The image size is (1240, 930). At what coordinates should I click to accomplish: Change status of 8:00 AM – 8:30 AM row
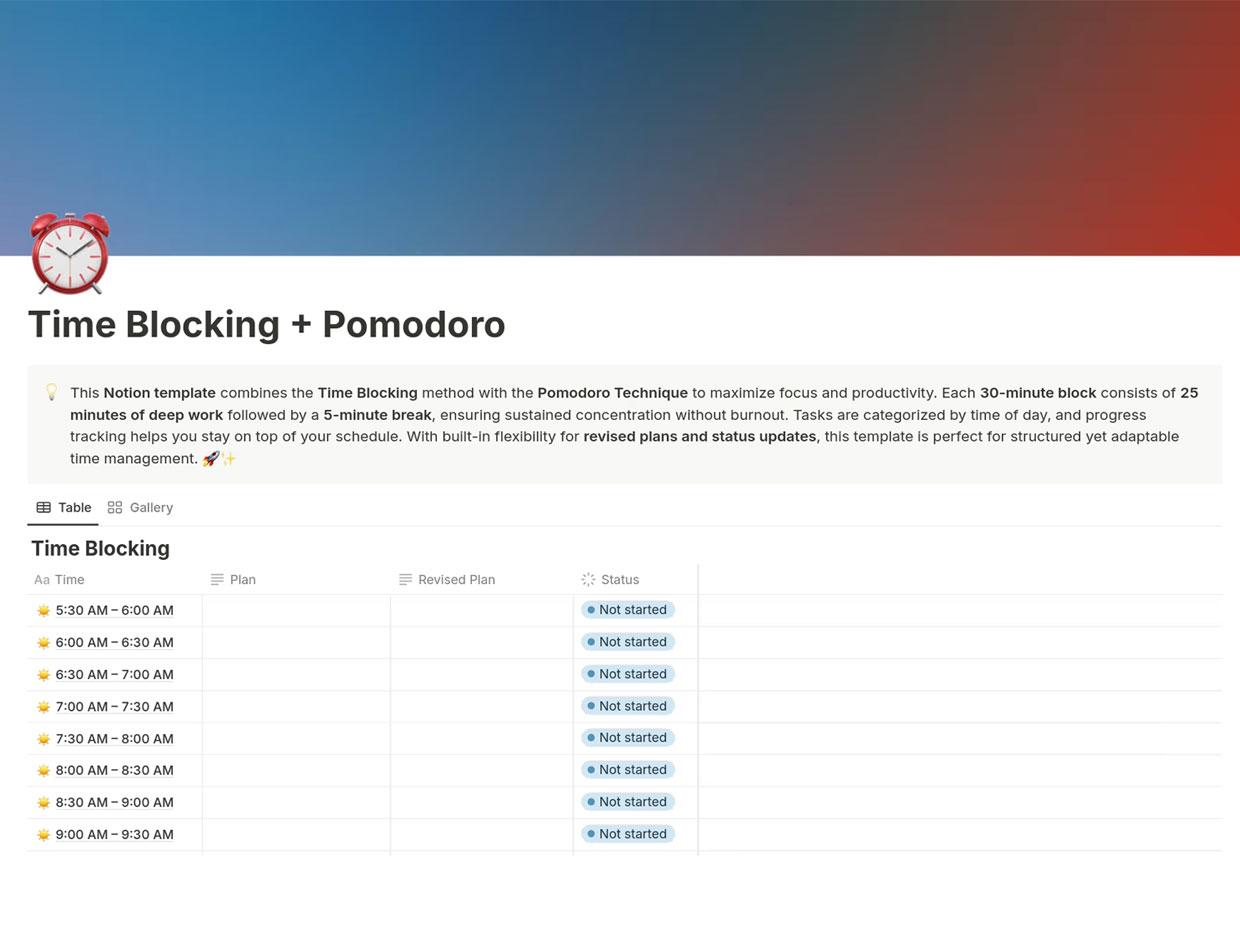(628, 769)
